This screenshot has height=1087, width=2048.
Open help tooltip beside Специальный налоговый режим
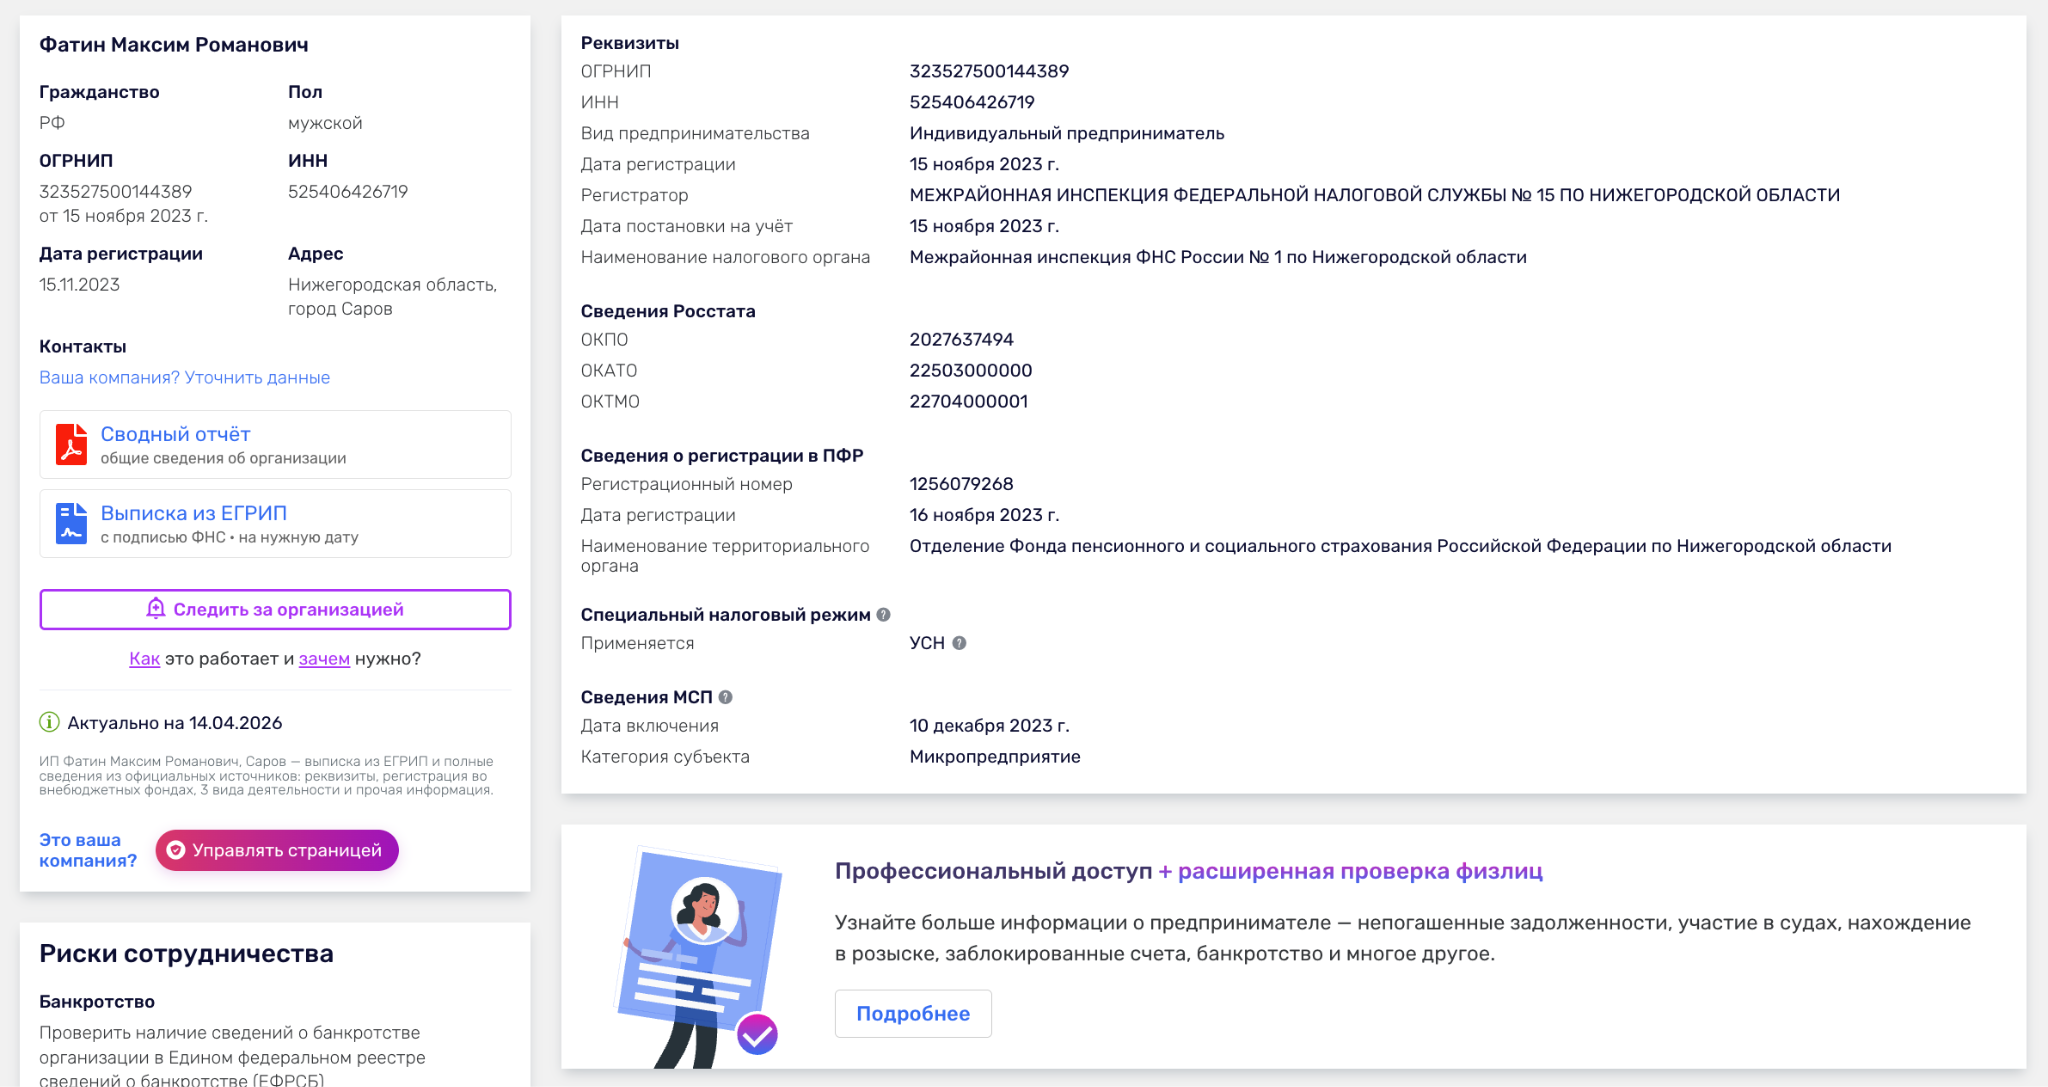tap(884, 614)
